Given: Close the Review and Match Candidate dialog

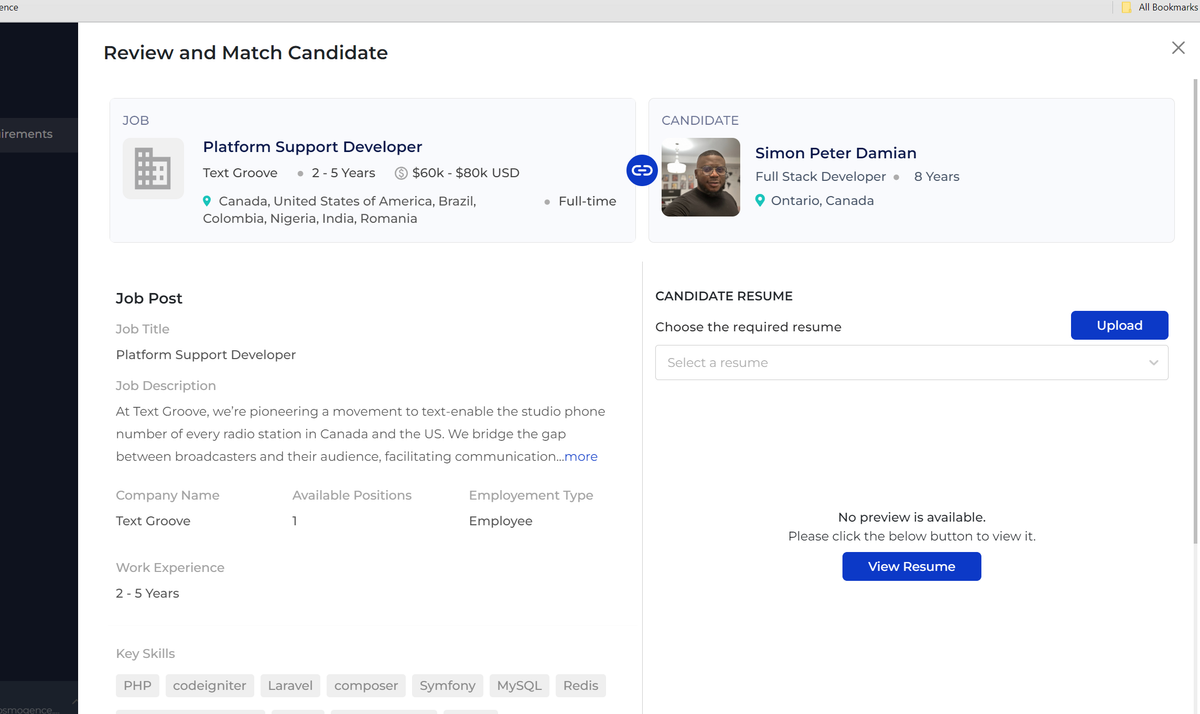Looking at the screenshot, I should tap(1178, 48).
